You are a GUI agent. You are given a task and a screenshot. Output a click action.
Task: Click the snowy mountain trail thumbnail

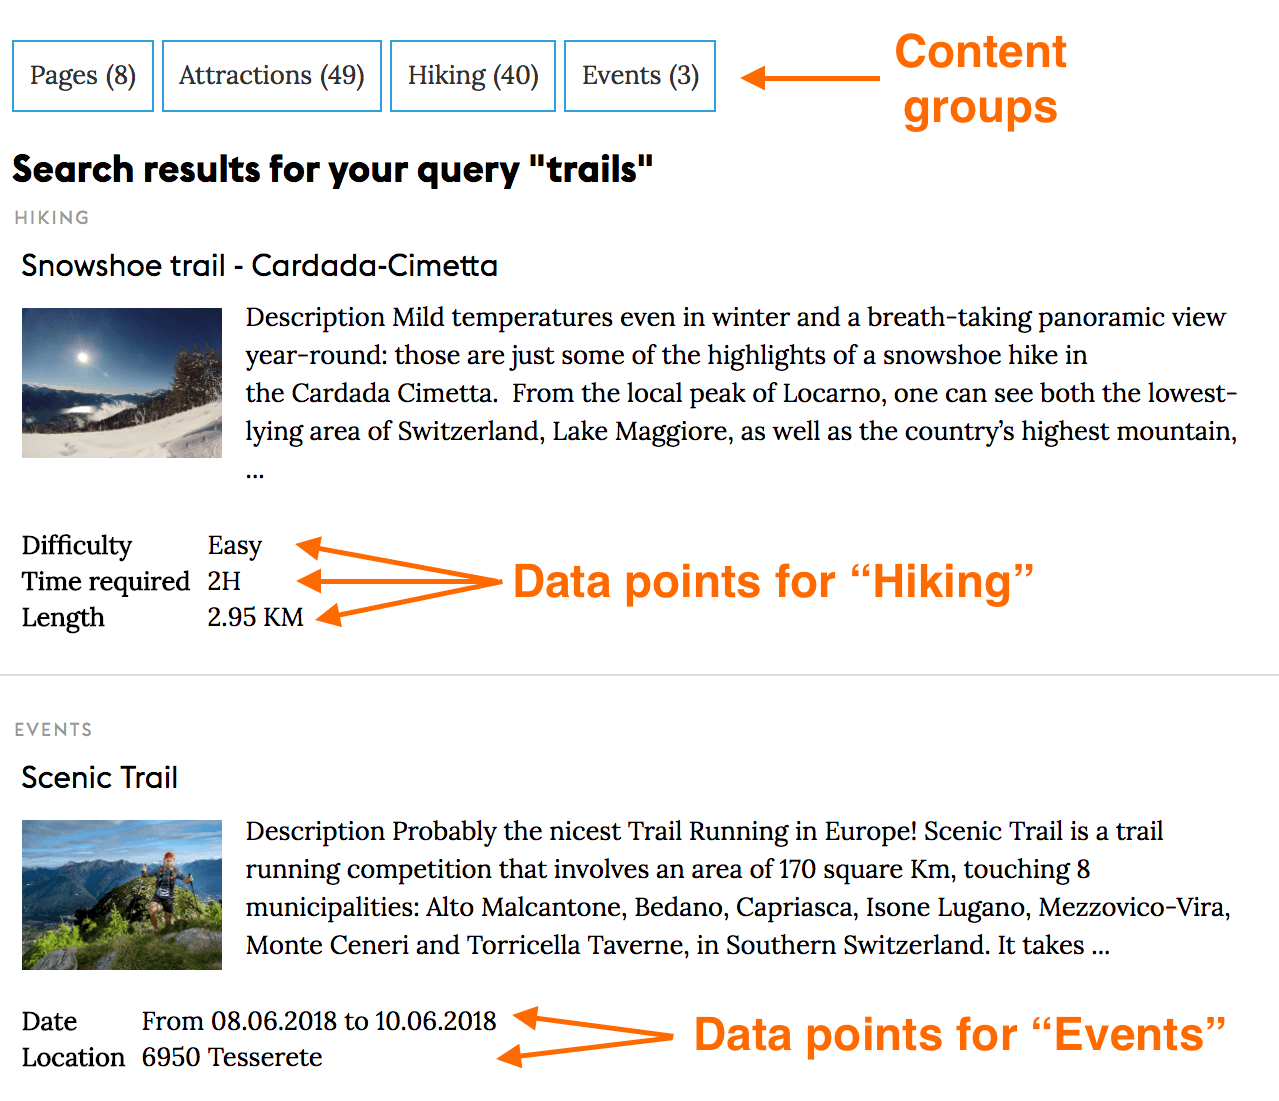click(x=121, y=383)
